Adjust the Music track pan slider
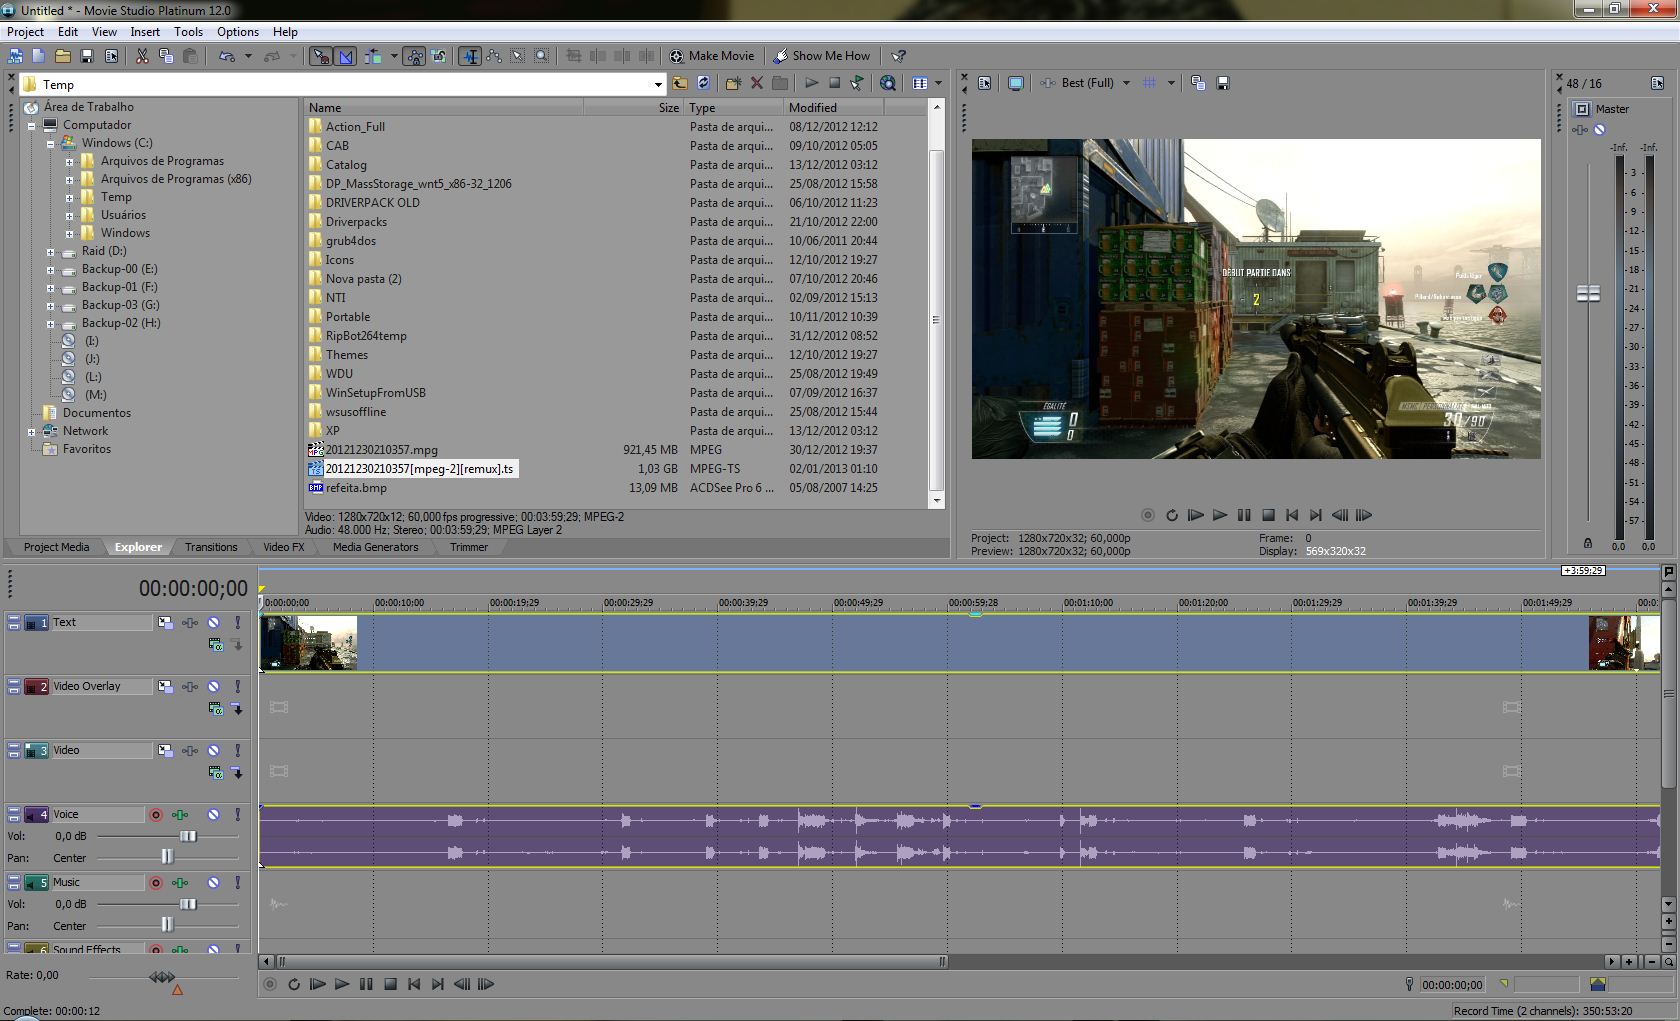Viewport: 1680px width, 1021px height. click(x=167, y=926)
